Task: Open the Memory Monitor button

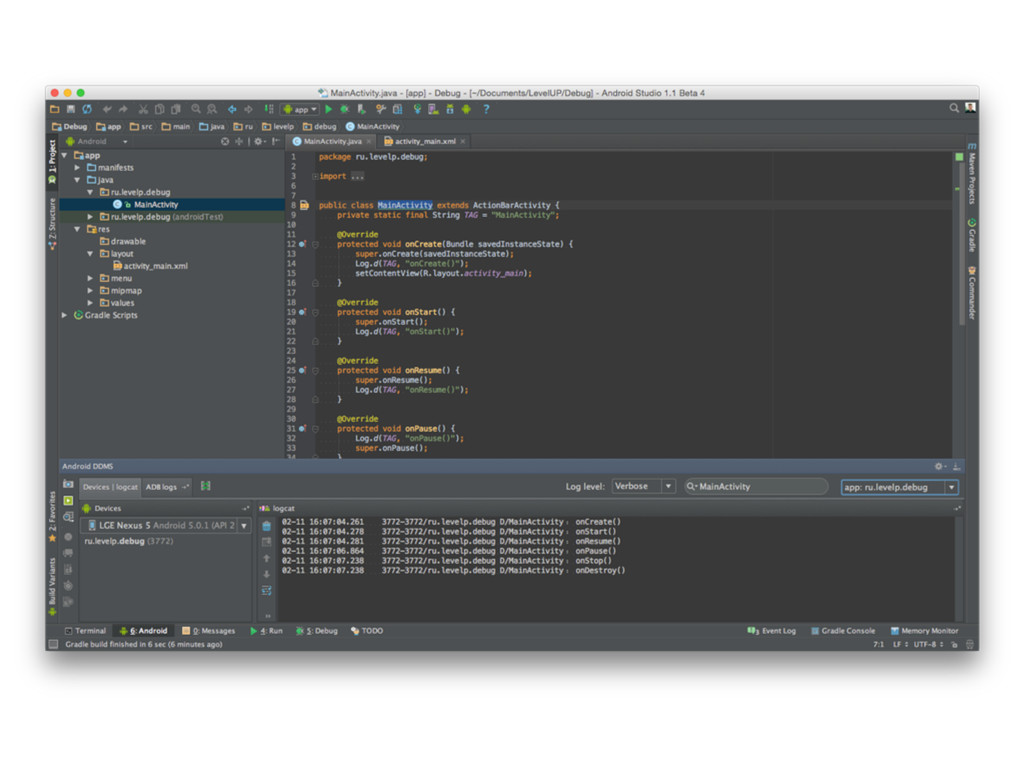Action: point(924,631)
